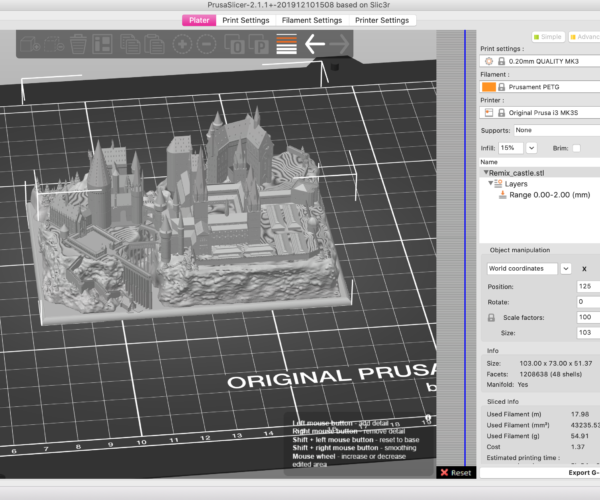Toggle the Brim checkbox
The image size is (600, 500).
(576, 148)
